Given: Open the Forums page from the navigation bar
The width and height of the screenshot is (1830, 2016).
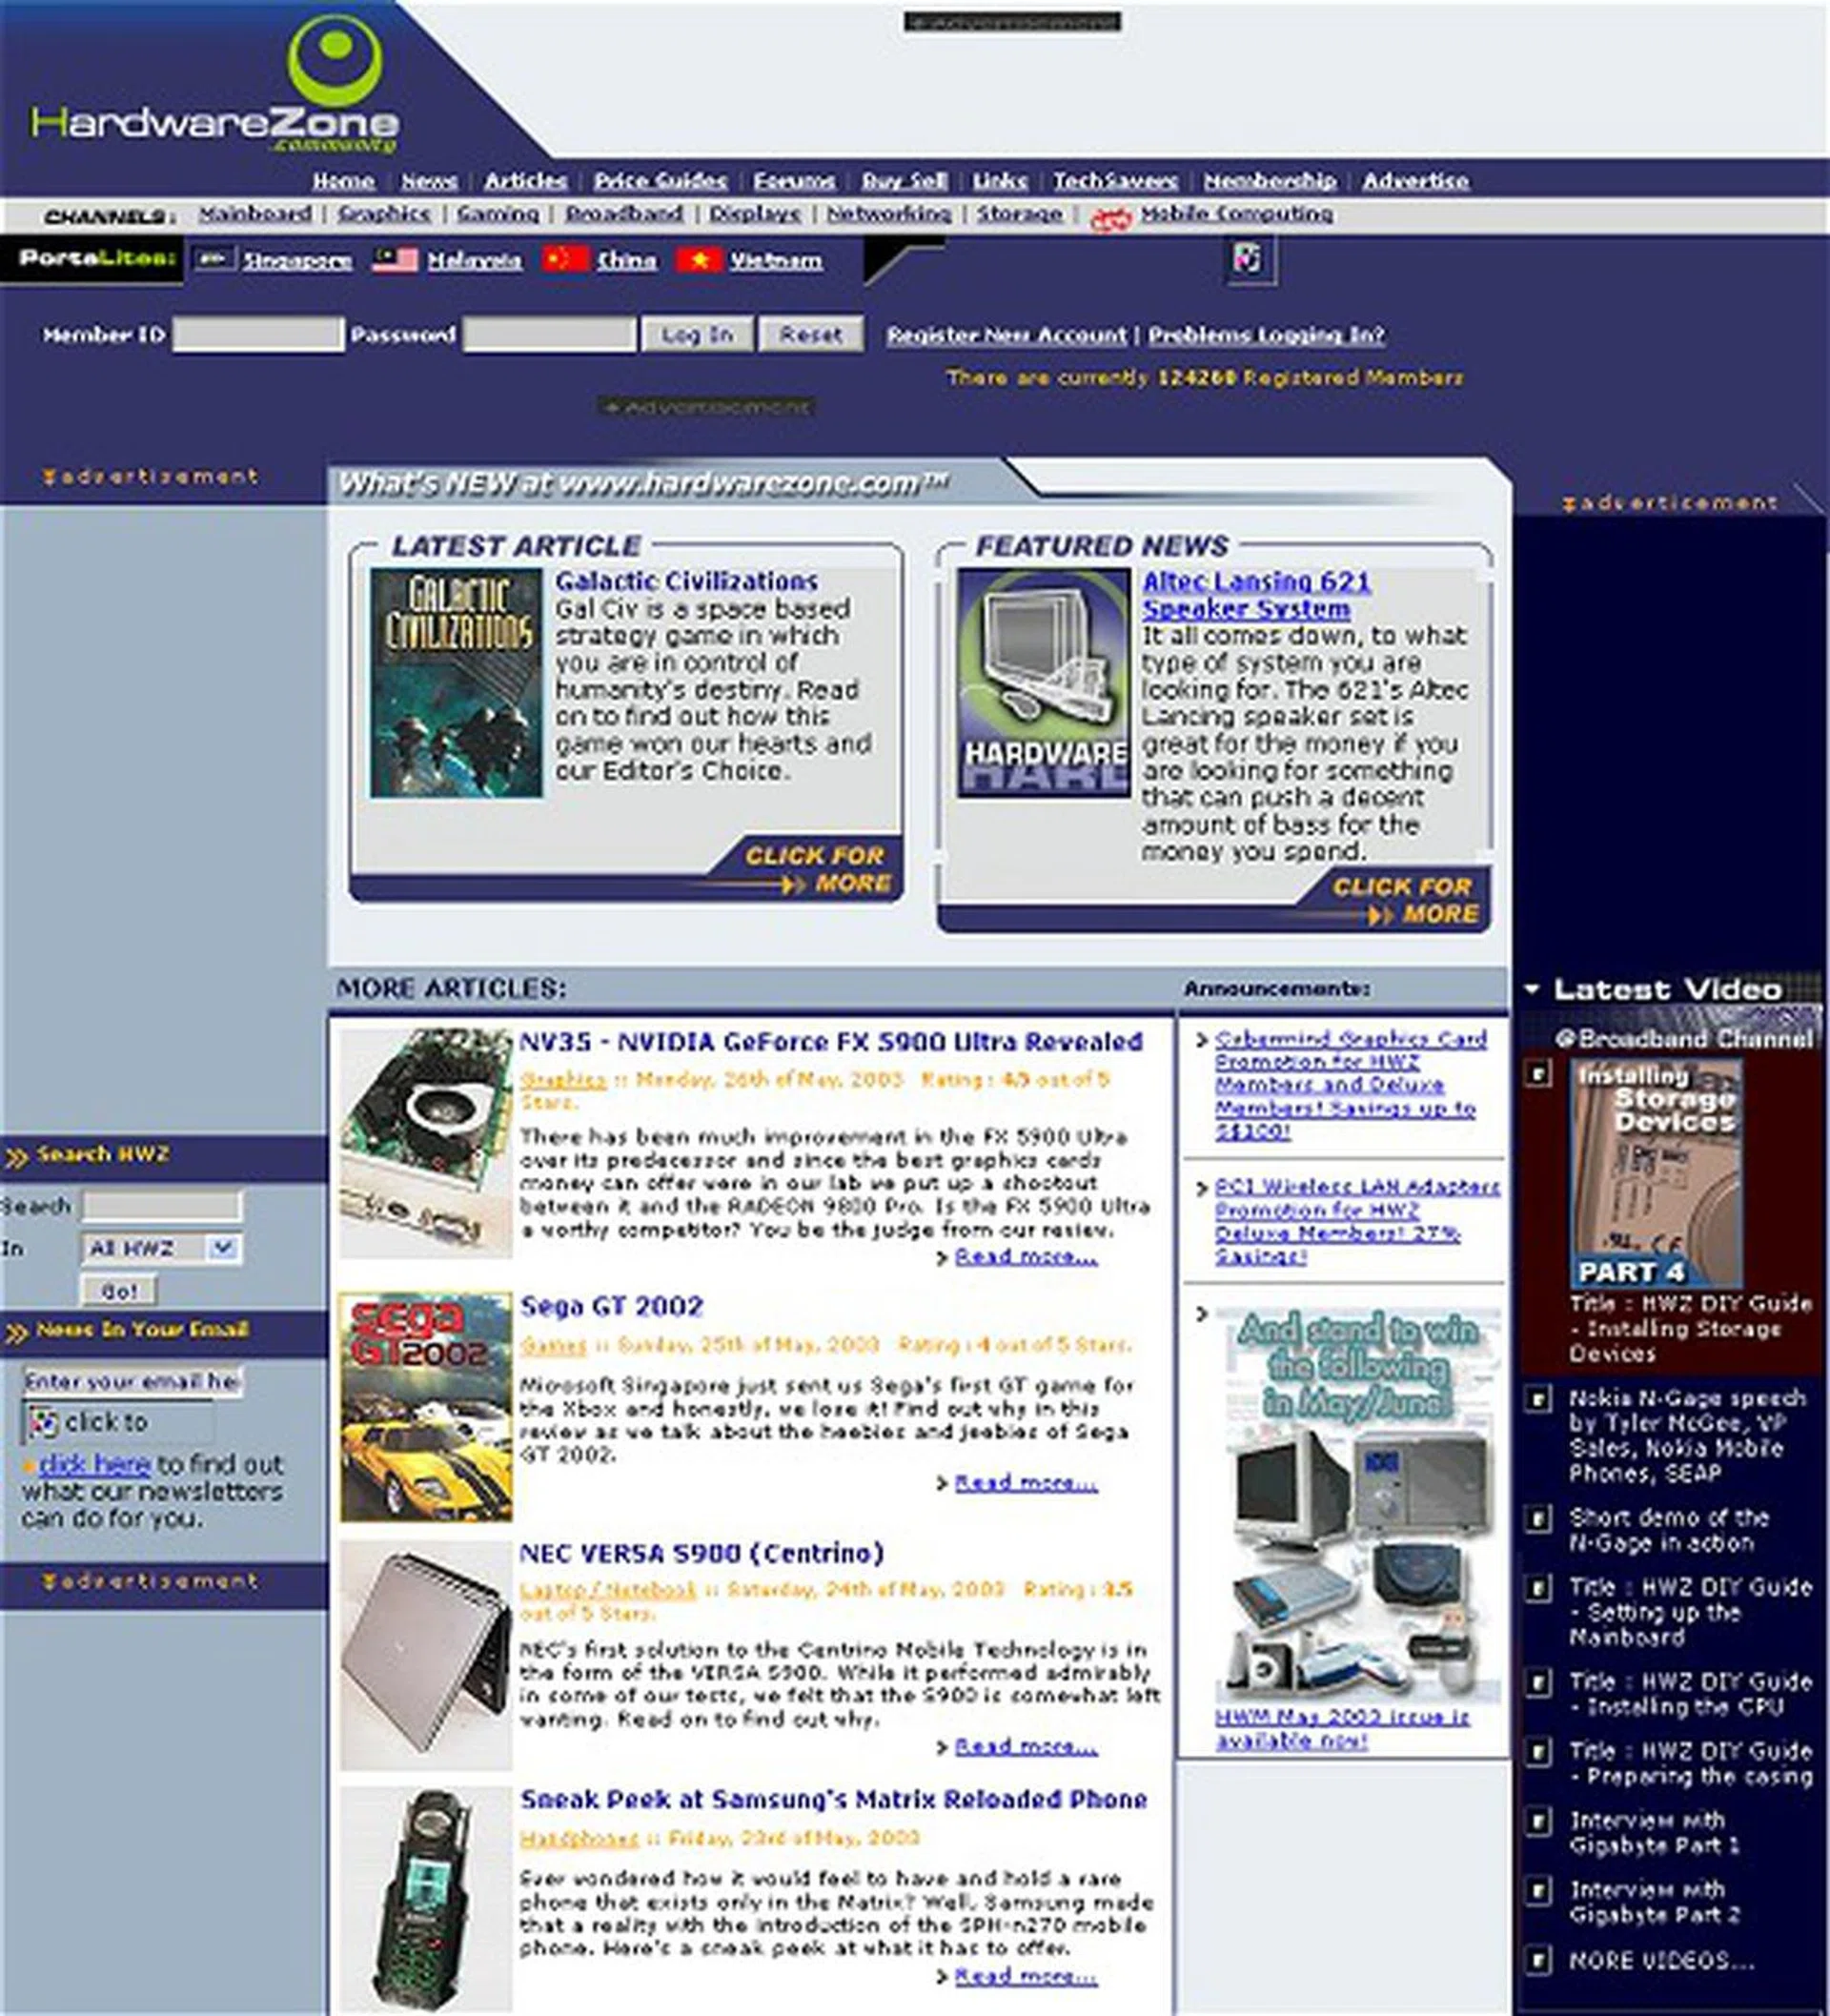Looking at the screenshot, I should (x=795, y=181).
